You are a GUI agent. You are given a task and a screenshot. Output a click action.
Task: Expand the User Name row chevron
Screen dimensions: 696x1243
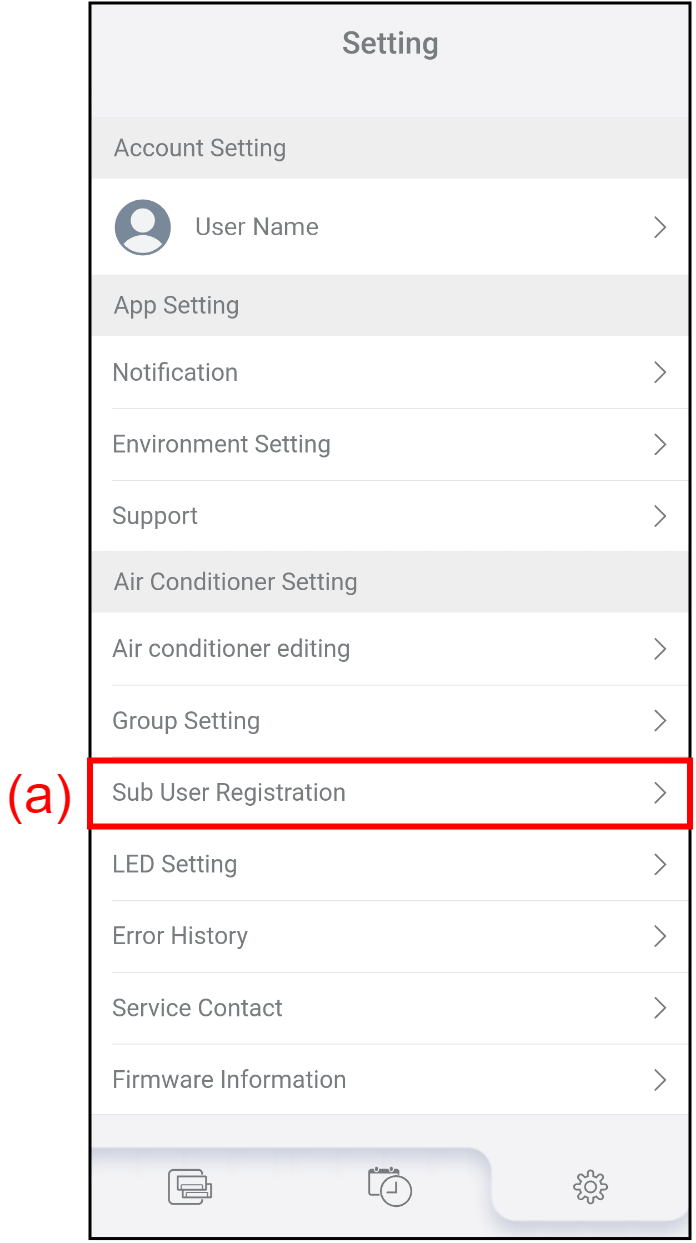(659, 227)
